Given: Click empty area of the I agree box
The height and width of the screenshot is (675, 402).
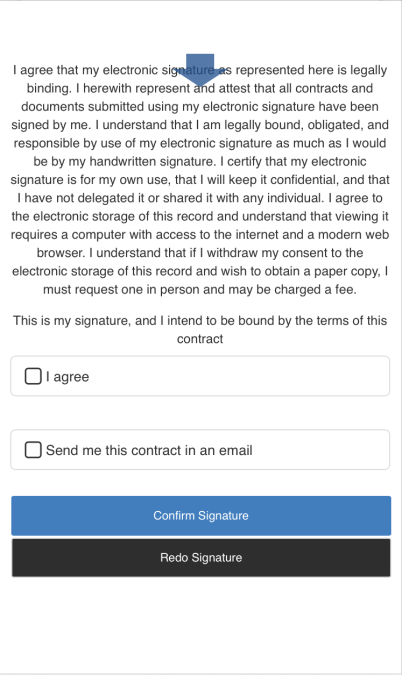Looking at the screenshot, I should pos(241,376).
